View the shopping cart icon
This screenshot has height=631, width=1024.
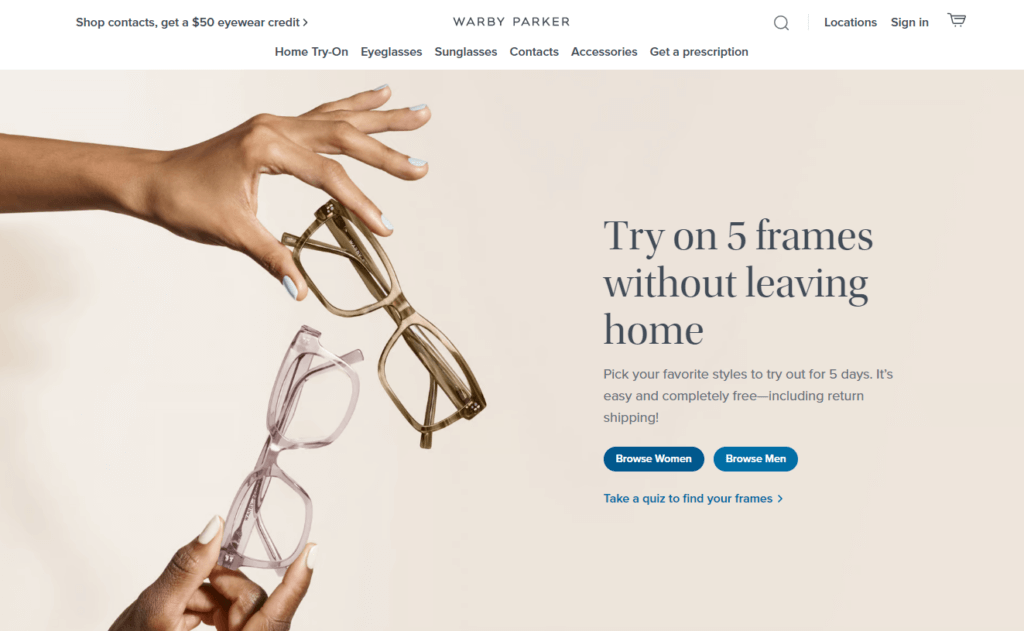pos(957,20)
